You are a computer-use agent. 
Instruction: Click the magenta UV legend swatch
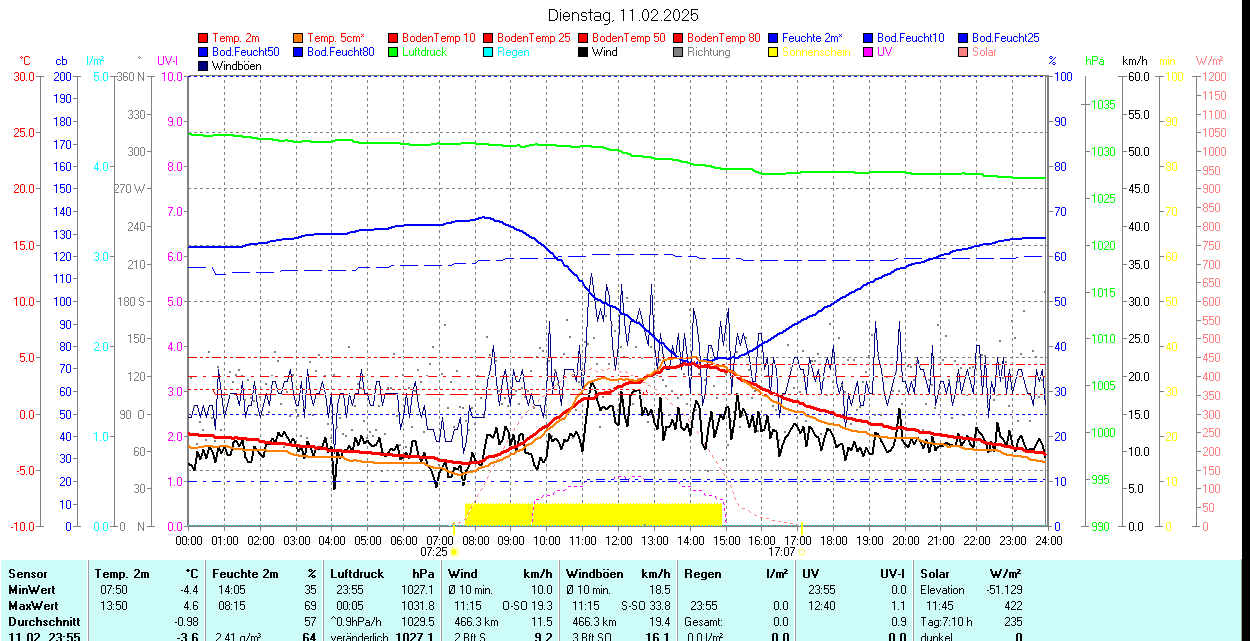(868, 52)
